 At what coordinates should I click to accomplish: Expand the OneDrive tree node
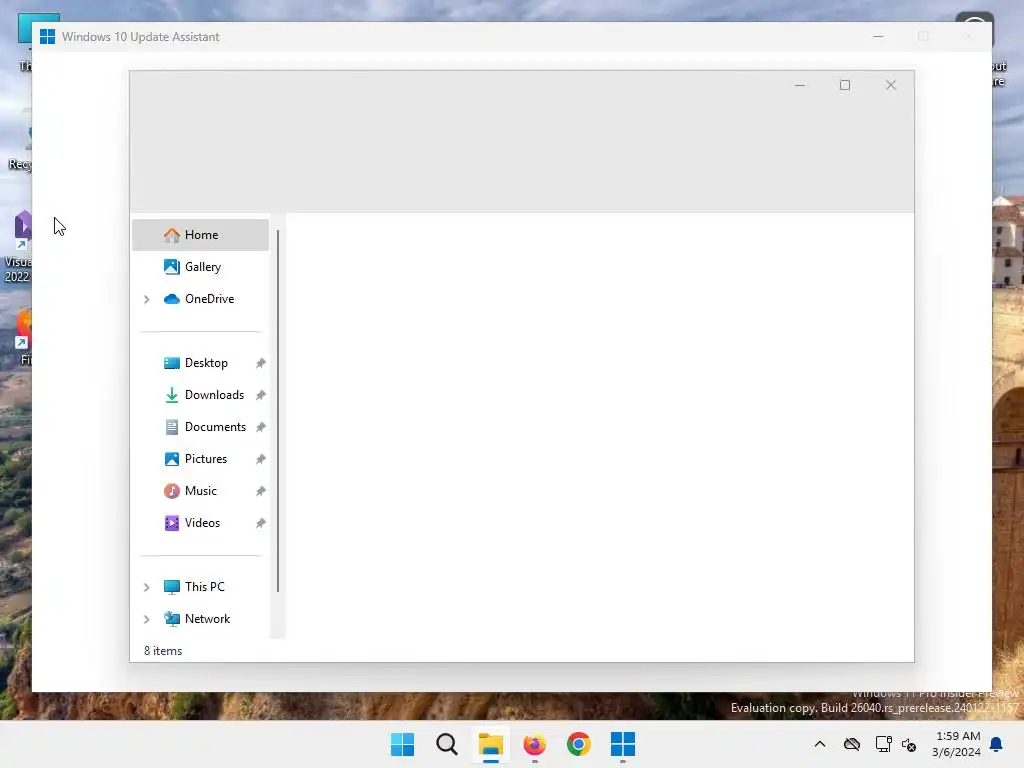click(x=147, y=299)
